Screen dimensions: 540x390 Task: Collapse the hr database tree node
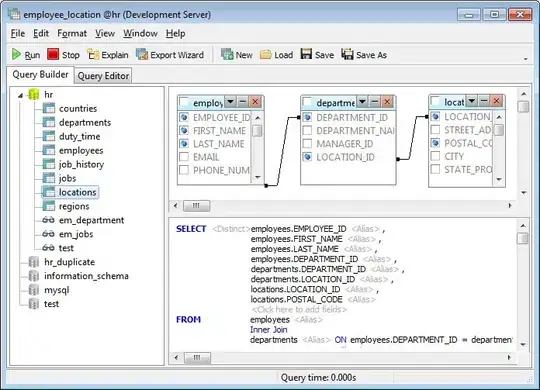(x=21, y=95)
